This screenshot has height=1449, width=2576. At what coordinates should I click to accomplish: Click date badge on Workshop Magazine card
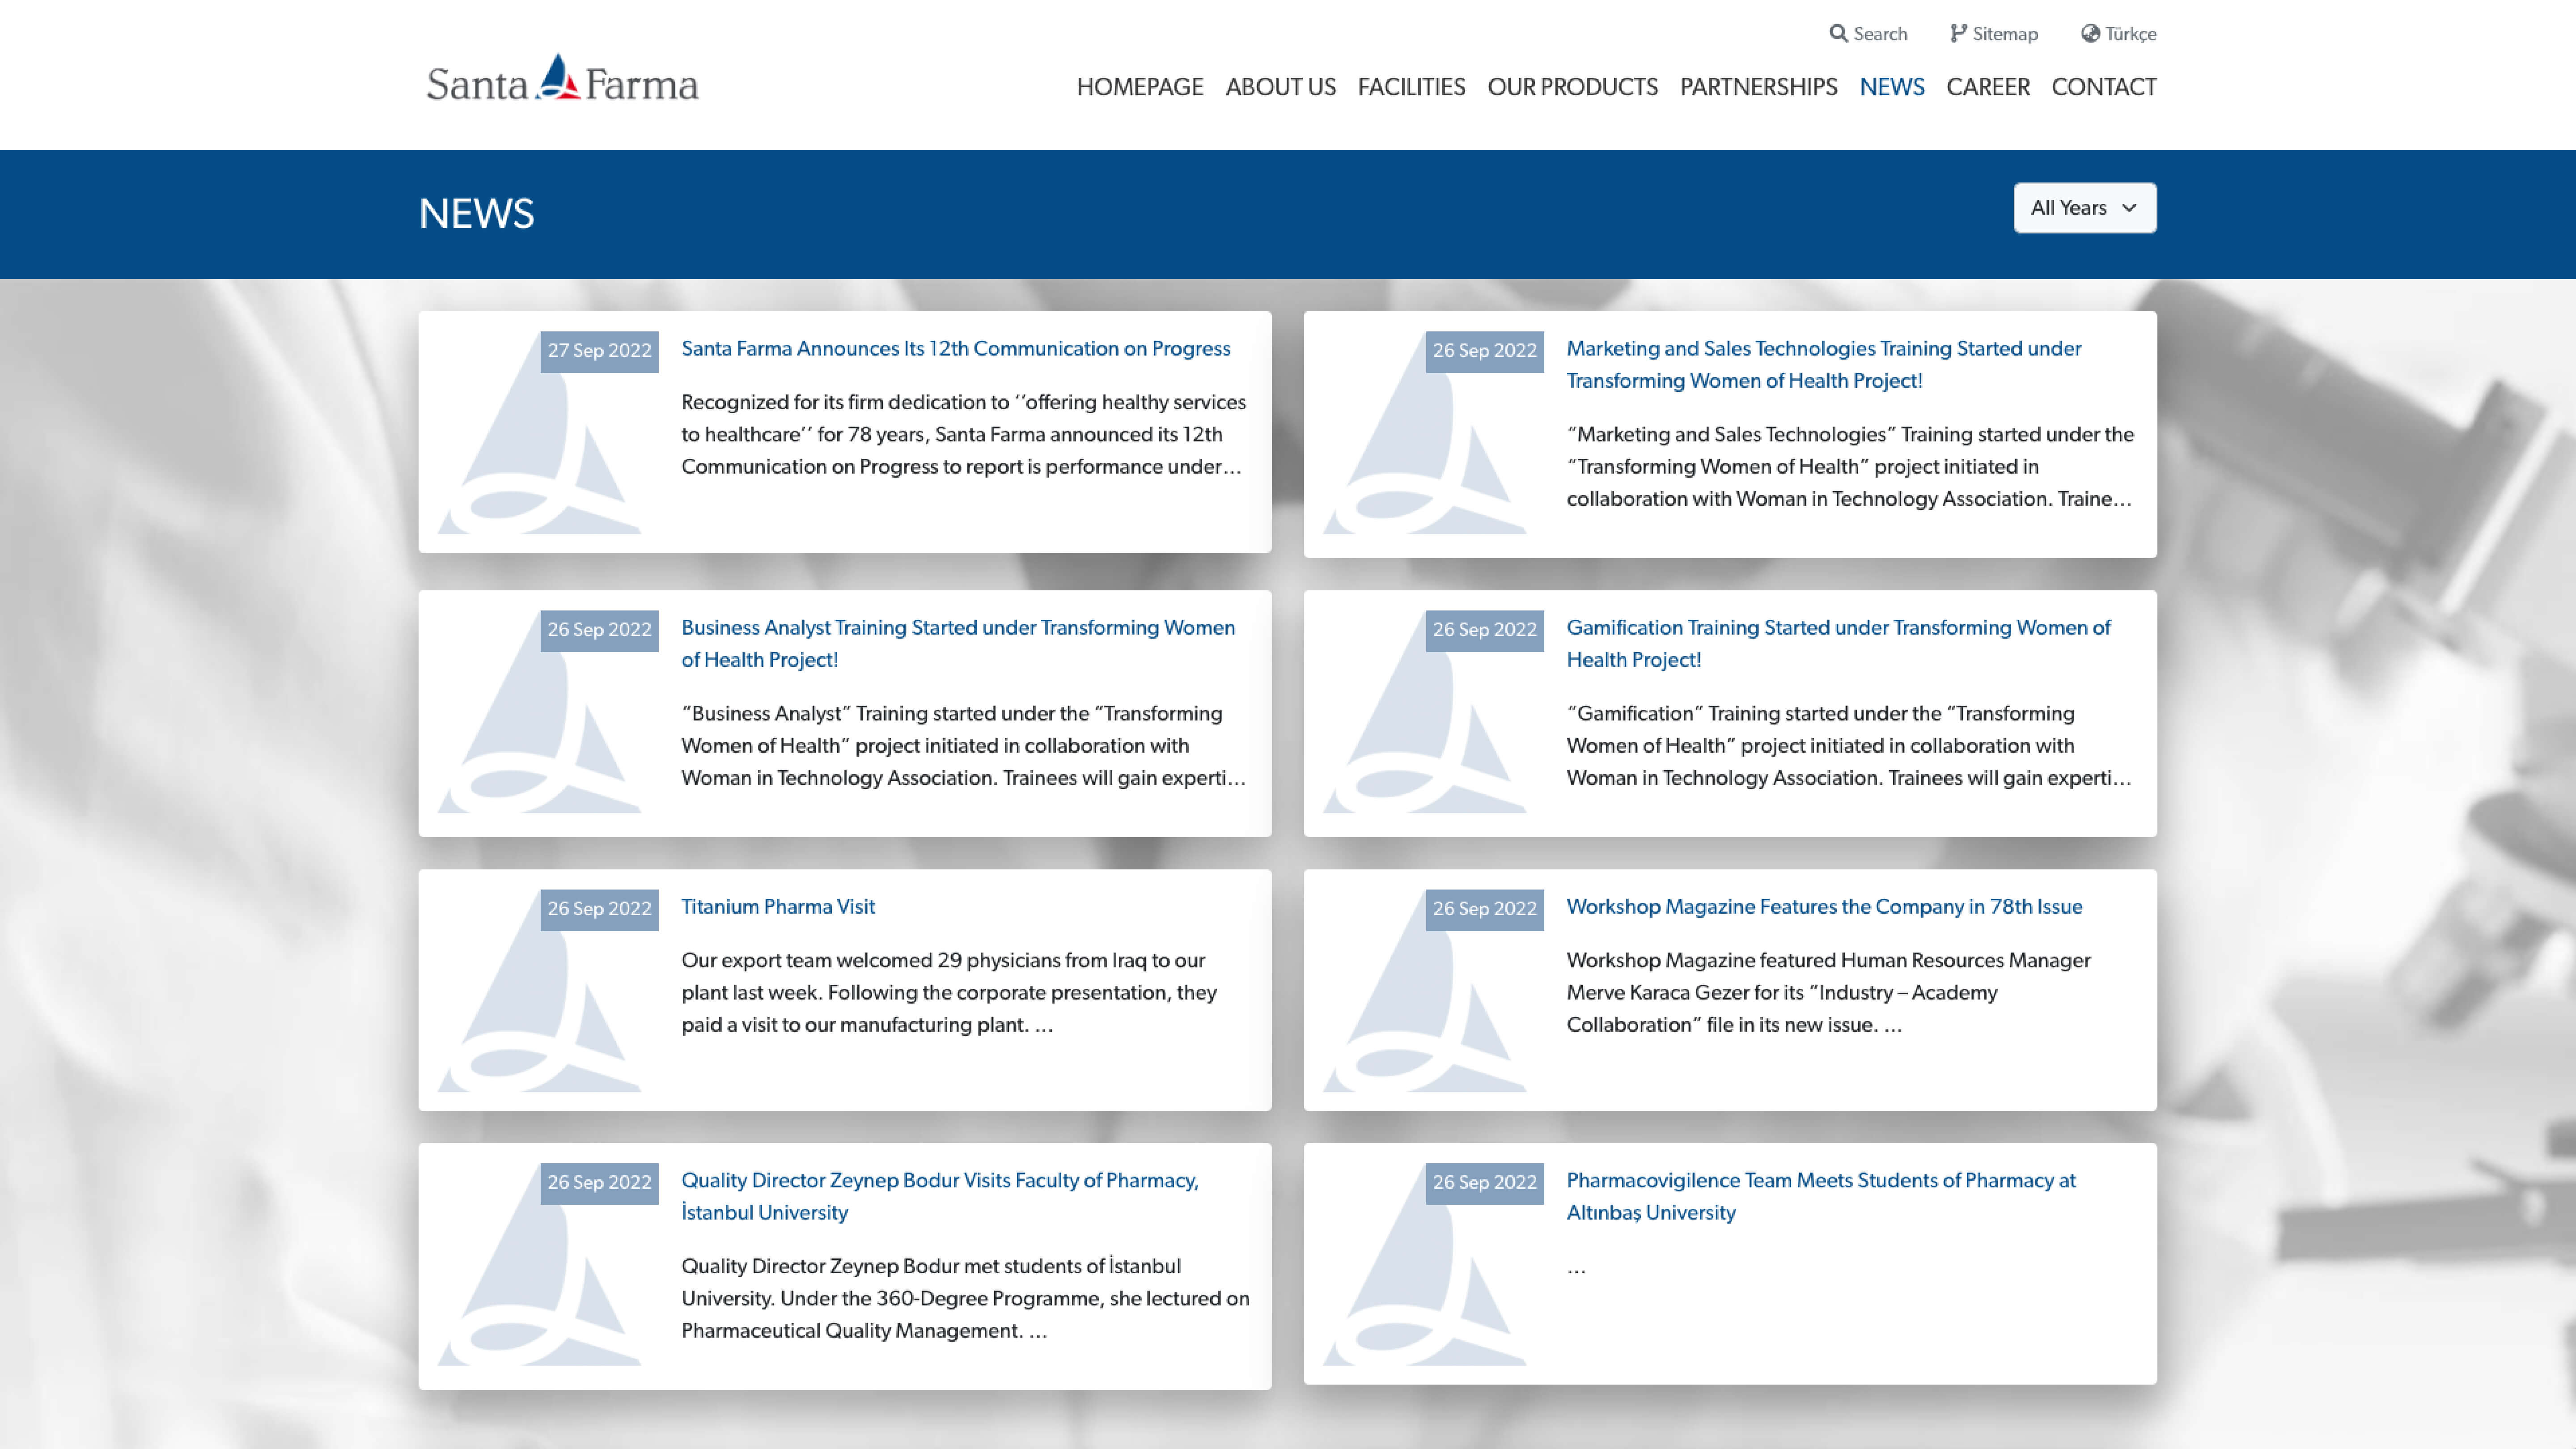coord(1484,909)
